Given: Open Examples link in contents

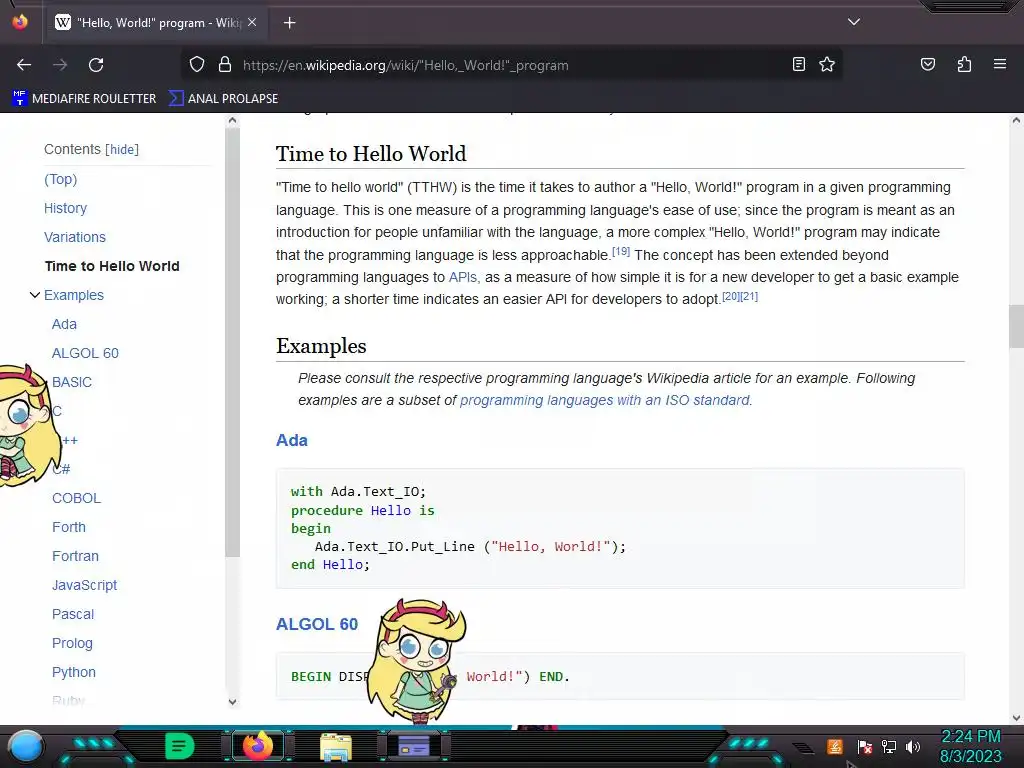Looking at the screenshot, I should pyautogui.click(x=74, y=295).
